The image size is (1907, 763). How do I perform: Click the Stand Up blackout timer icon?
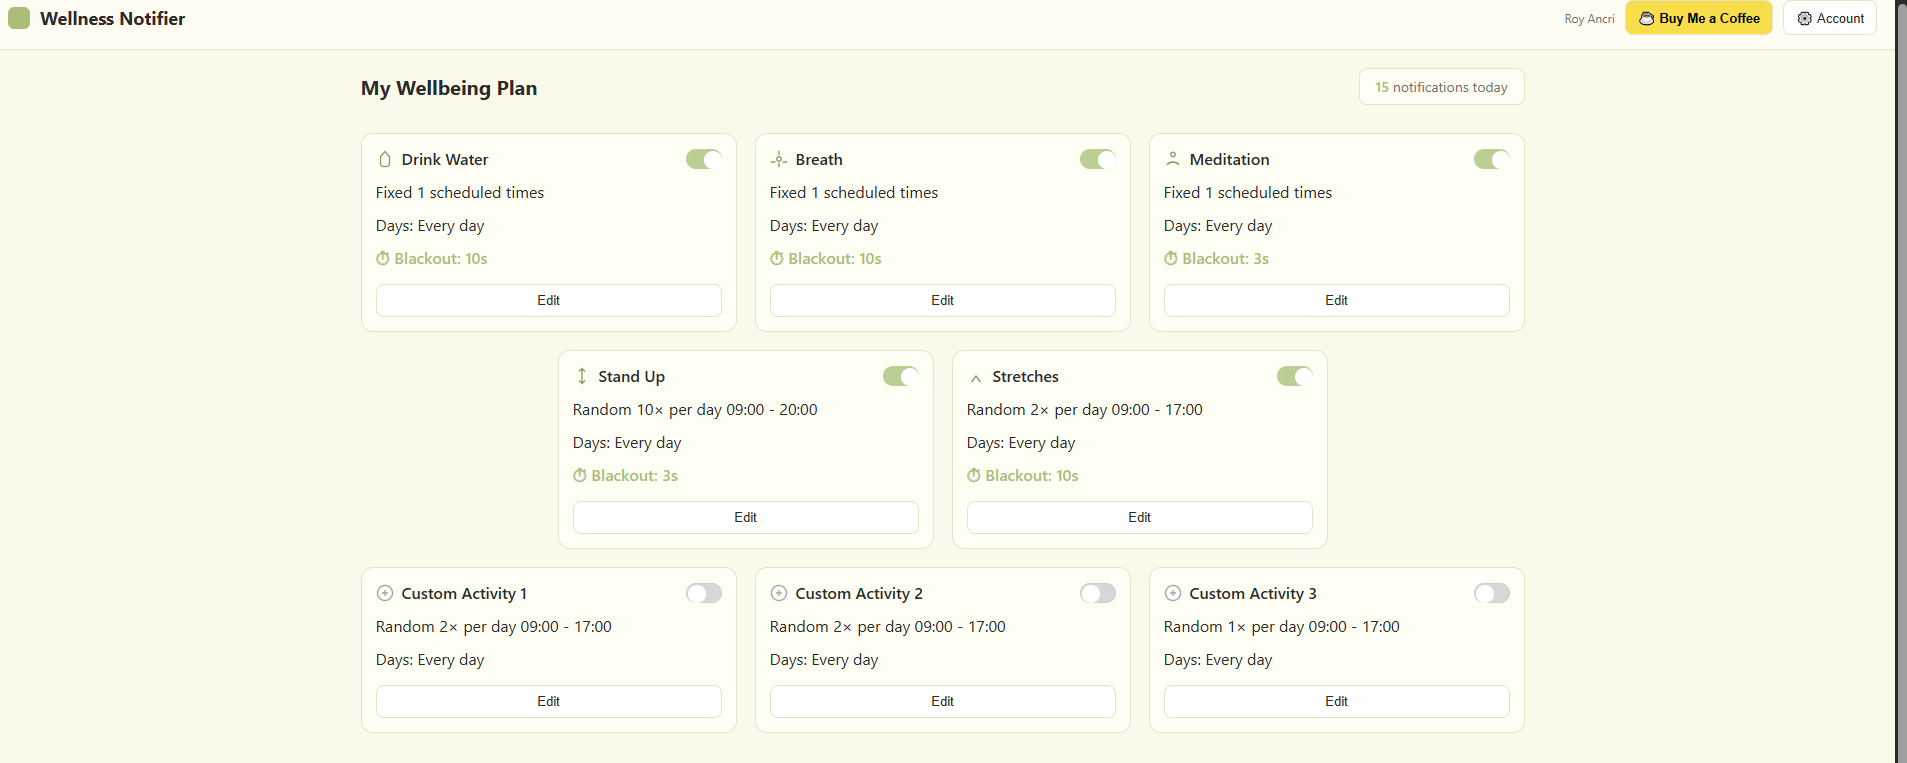tap(580, 475)
